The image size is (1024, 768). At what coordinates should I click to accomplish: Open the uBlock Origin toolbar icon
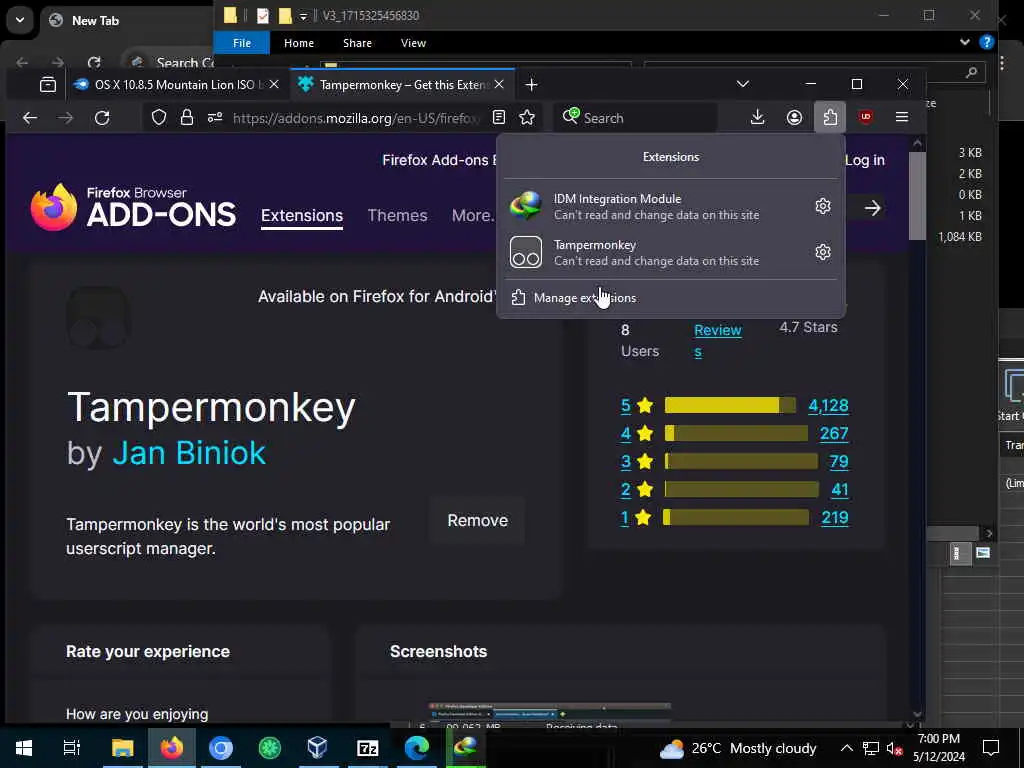[866, 118]
